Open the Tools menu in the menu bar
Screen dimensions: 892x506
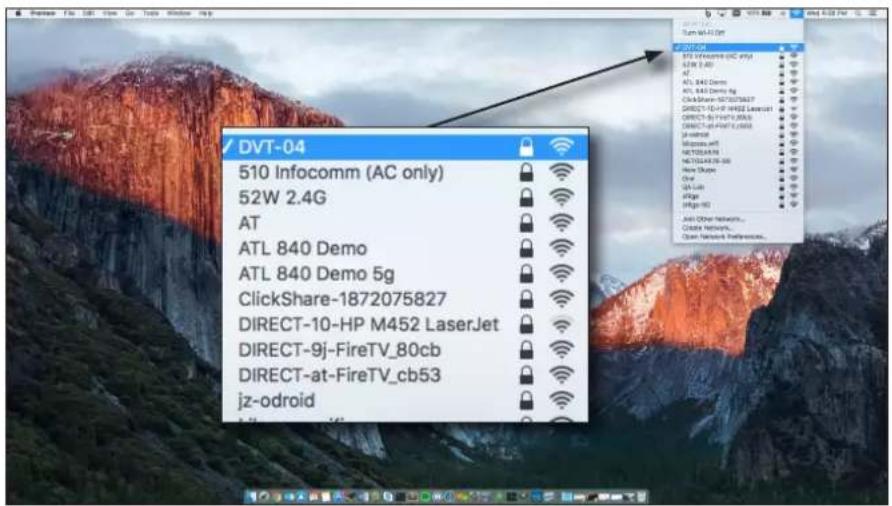150,13
